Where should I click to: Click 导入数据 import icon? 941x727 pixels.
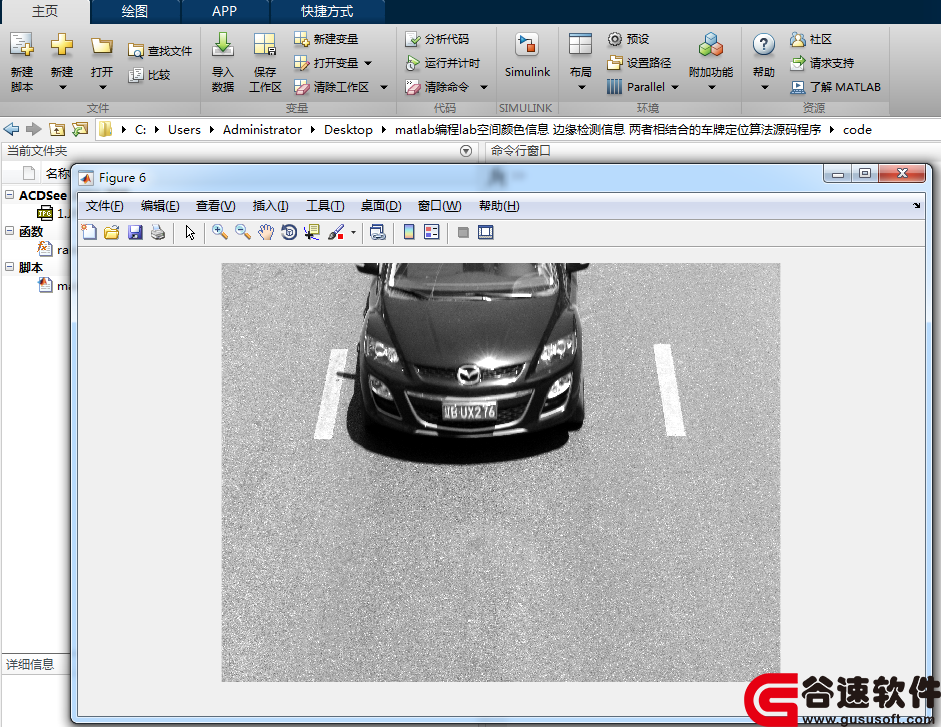[x=223, y=62]
